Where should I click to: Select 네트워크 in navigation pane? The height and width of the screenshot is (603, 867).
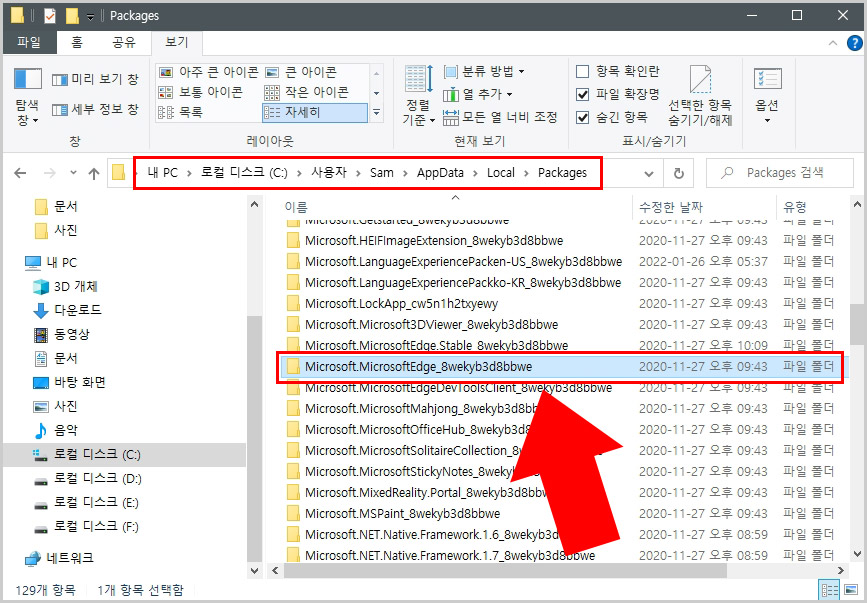tap(60, 558)
